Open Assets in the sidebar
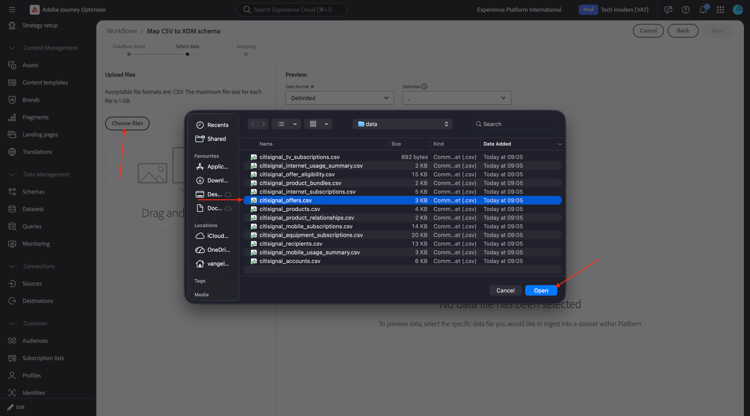750x416 pixels. point(30,65)
